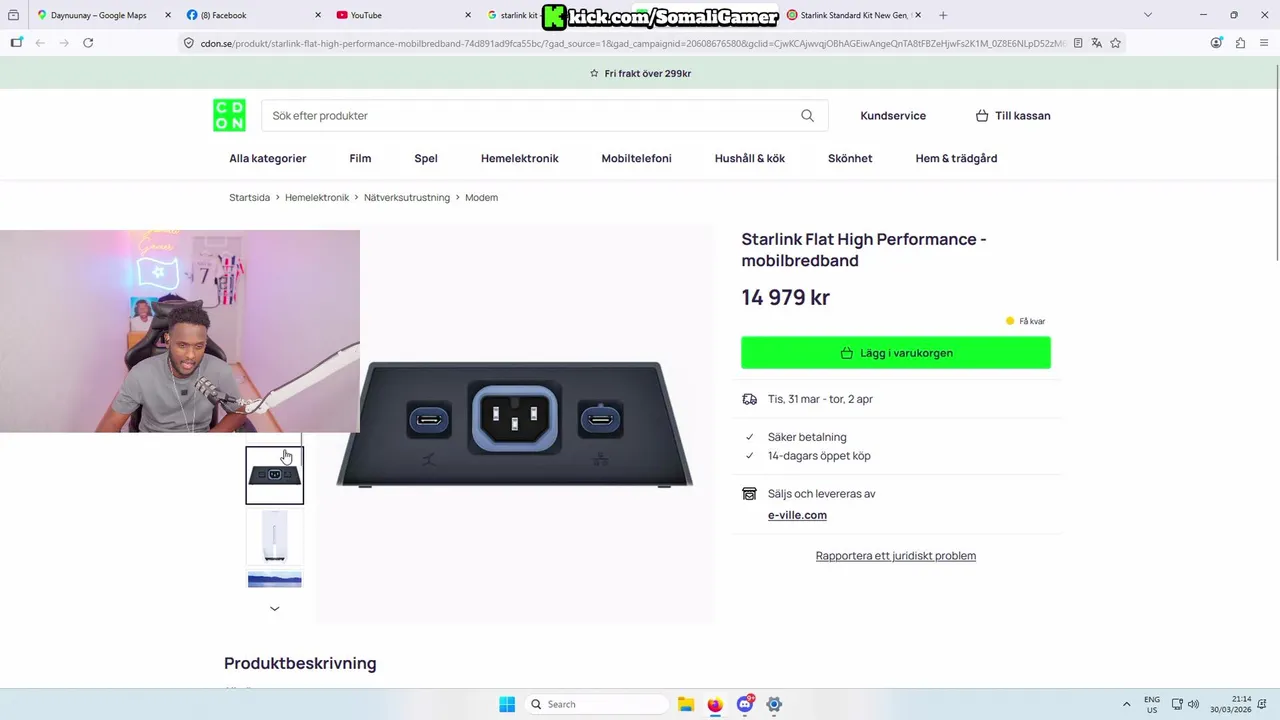Open the Spel category
This screenshot has height=720, width=1280.
(x=426, y=158)
